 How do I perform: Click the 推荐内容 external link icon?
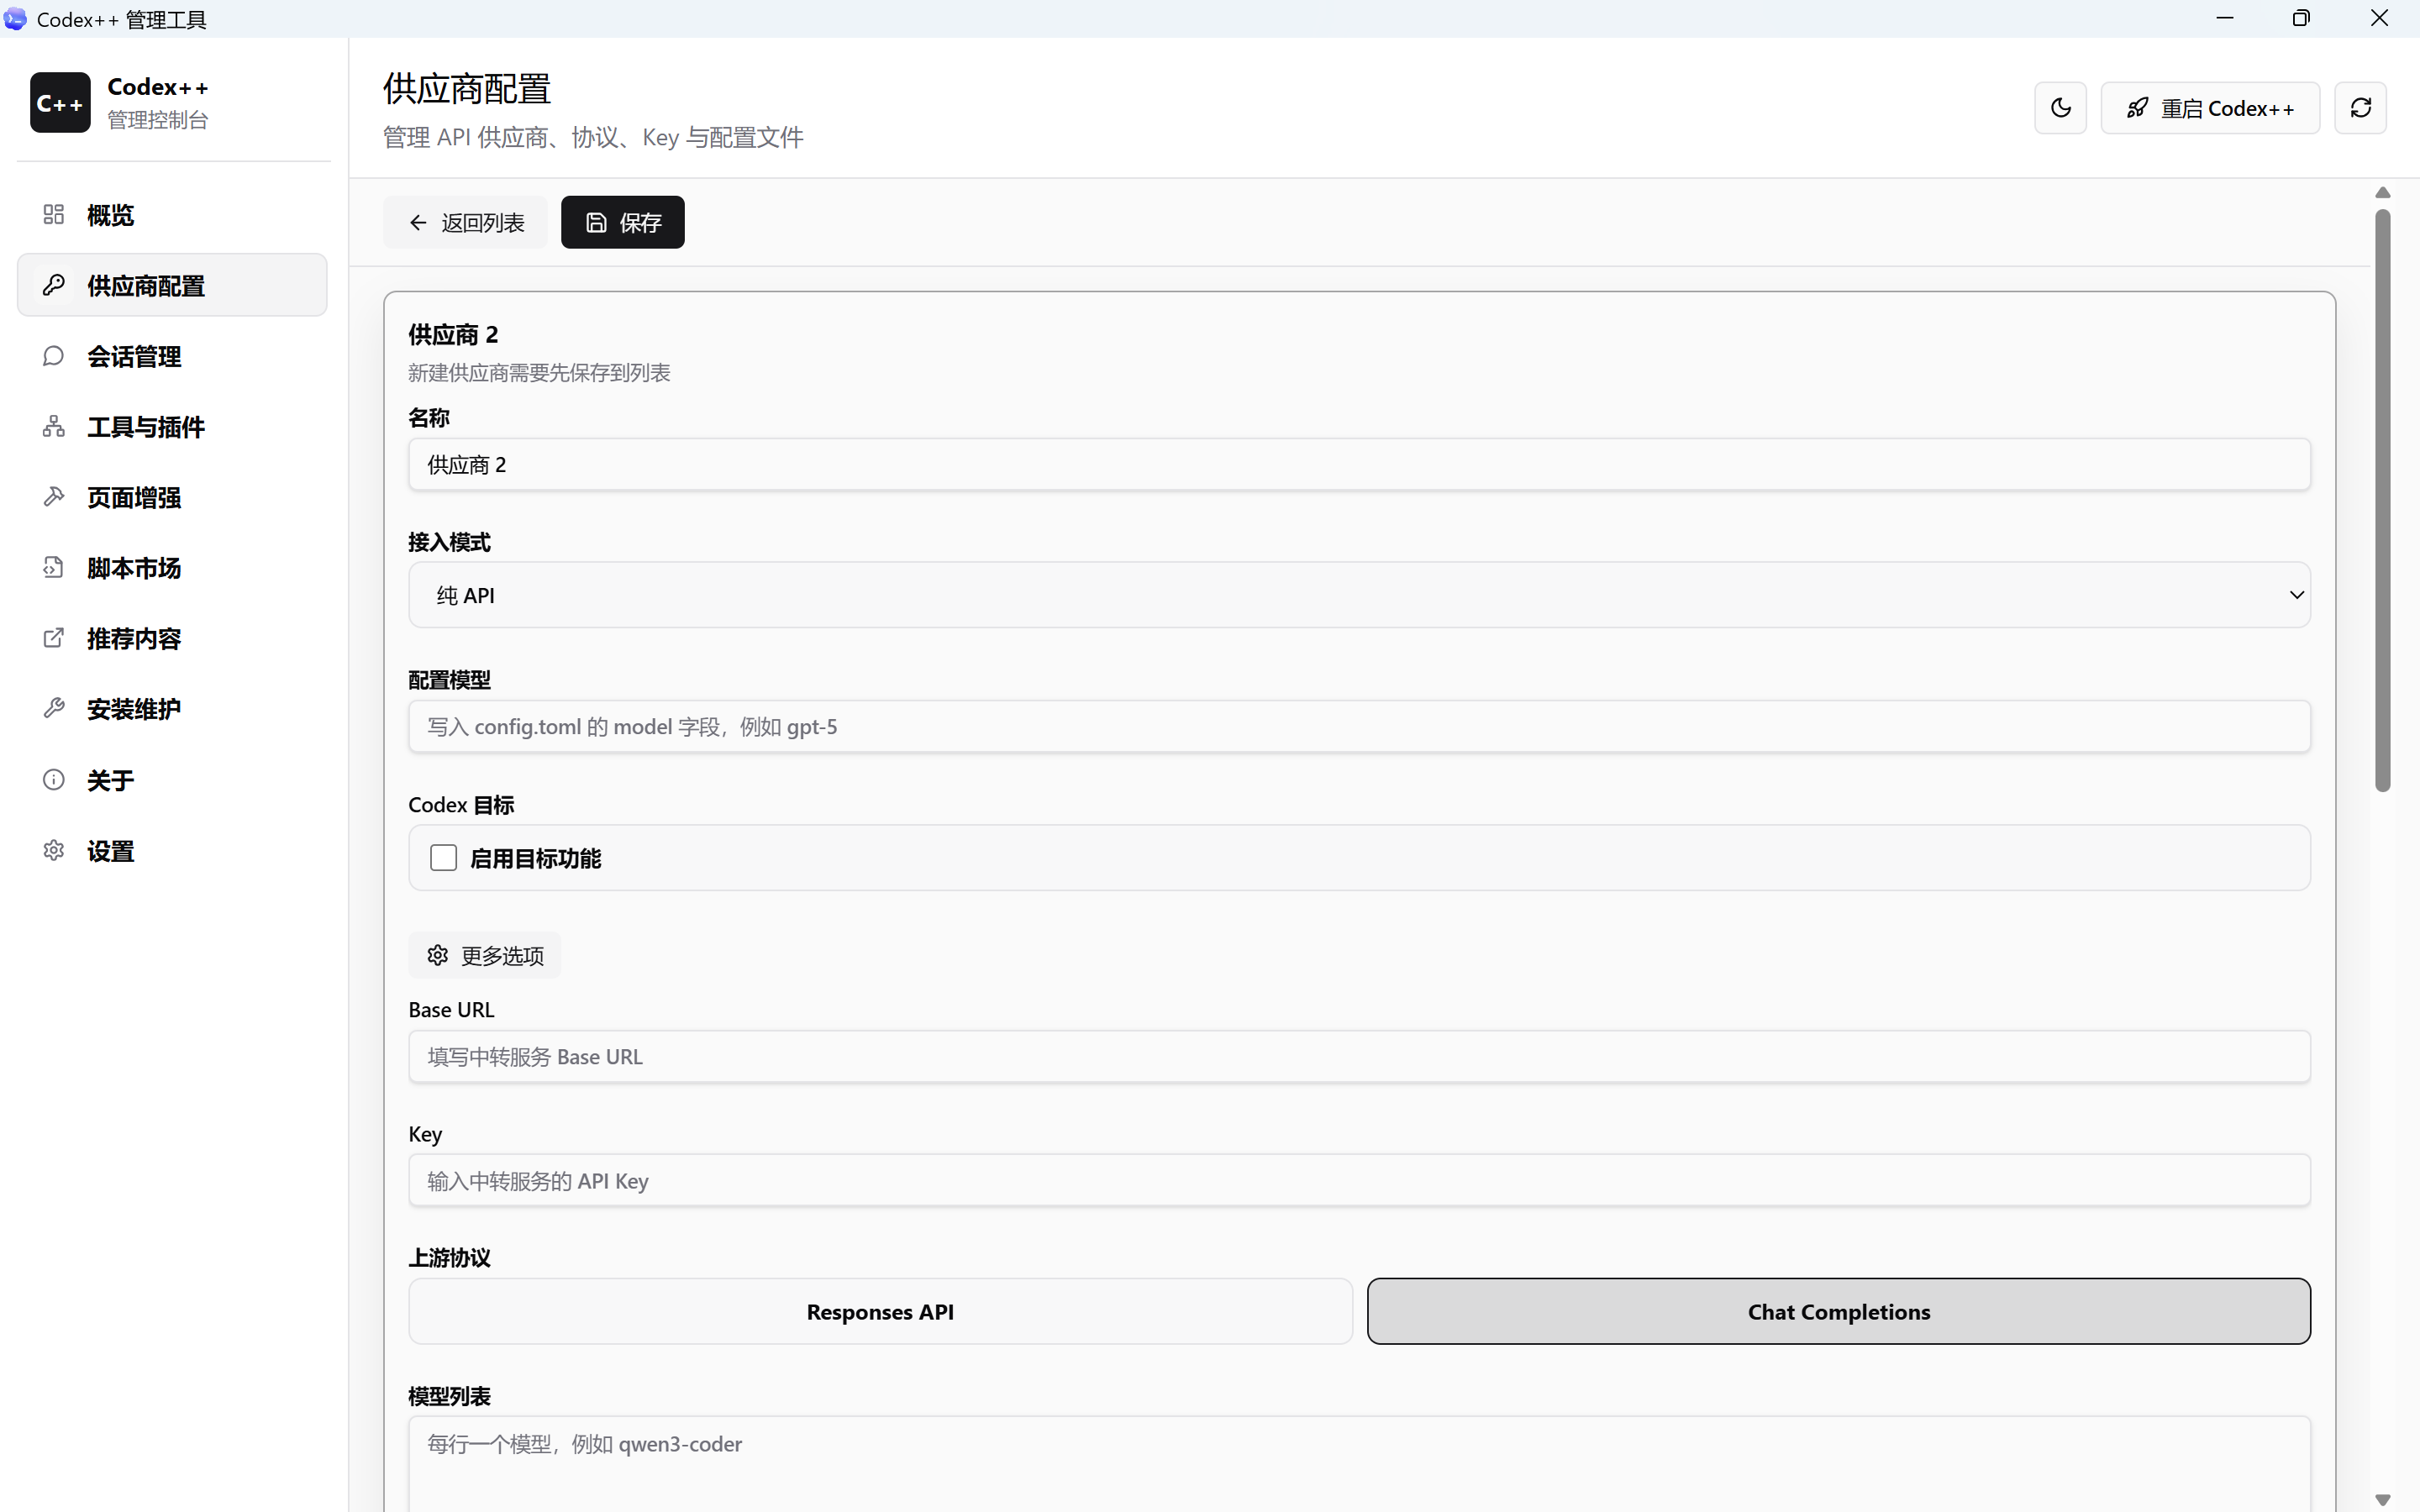coord(54,638)
